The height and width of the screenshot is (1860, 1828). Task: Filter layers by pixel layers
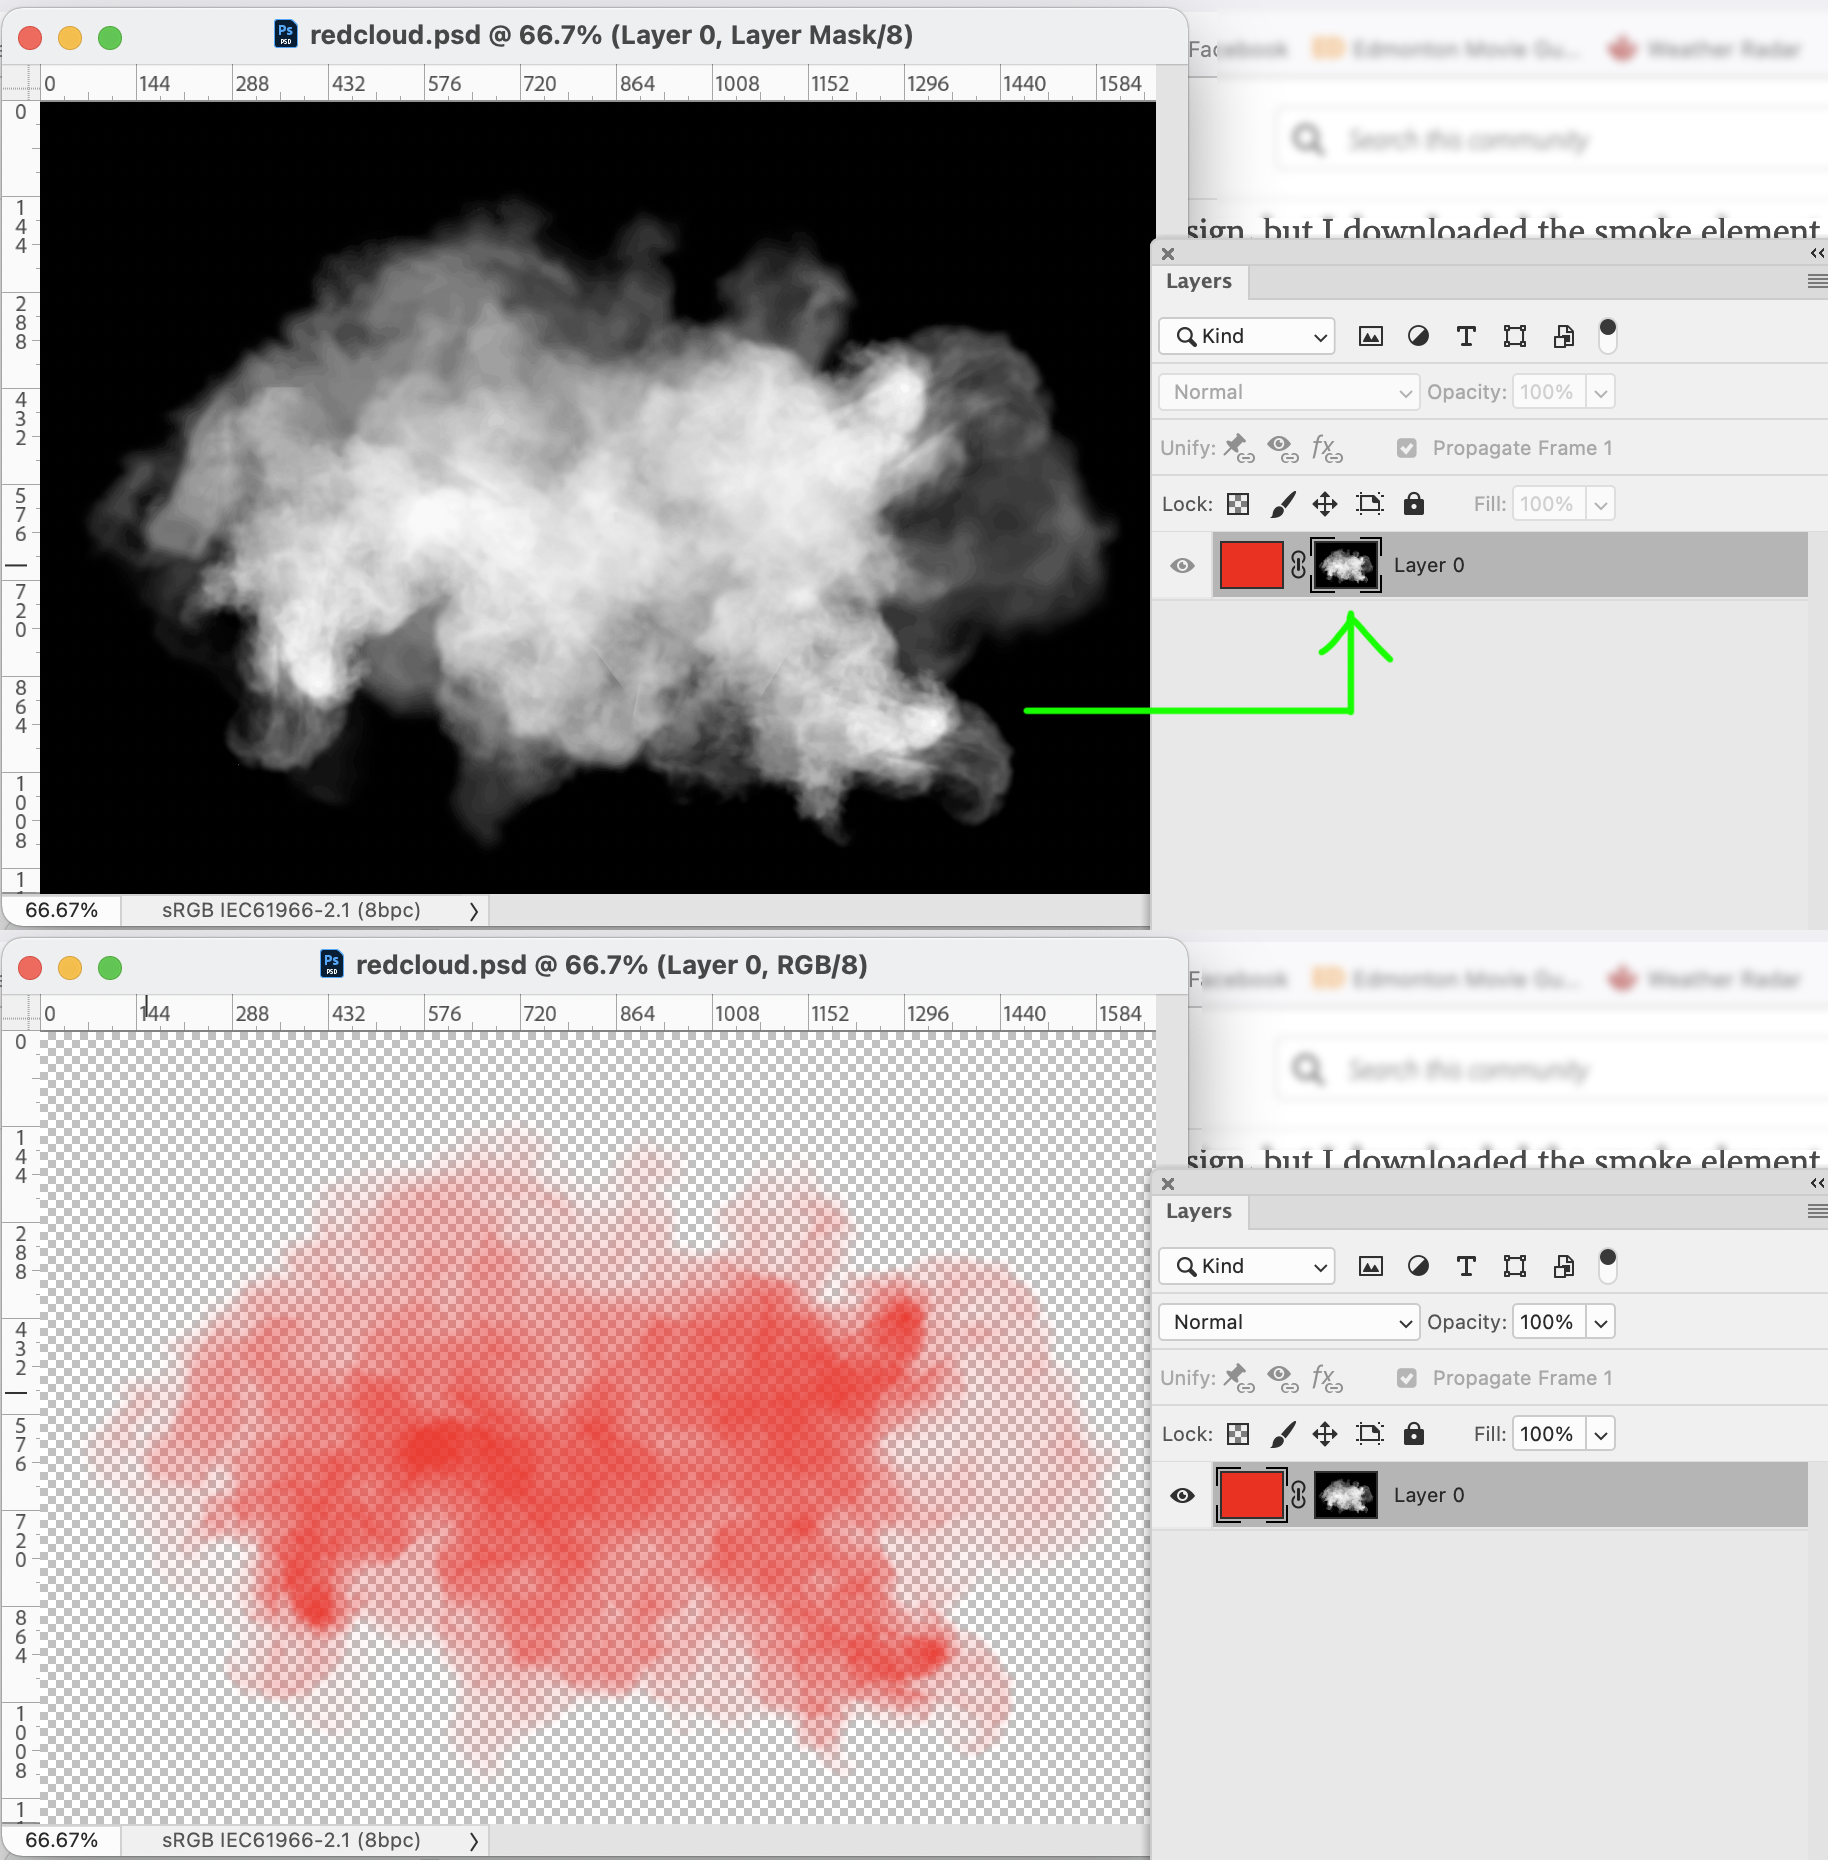(x=1370, y=336)
